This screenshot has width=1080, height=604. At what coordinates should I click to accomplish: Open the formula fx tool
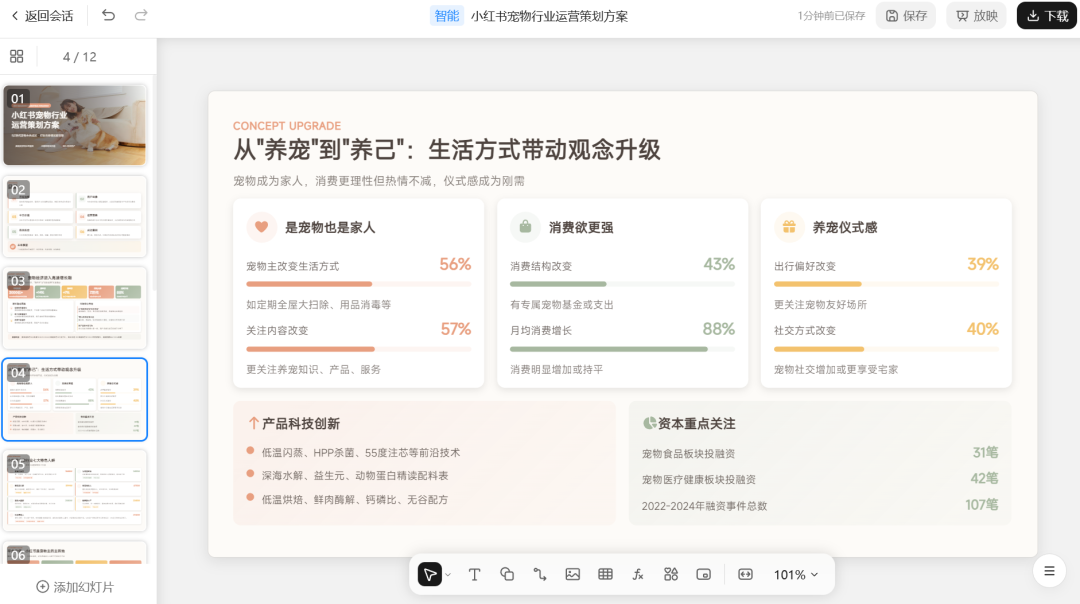pos(638,574)
